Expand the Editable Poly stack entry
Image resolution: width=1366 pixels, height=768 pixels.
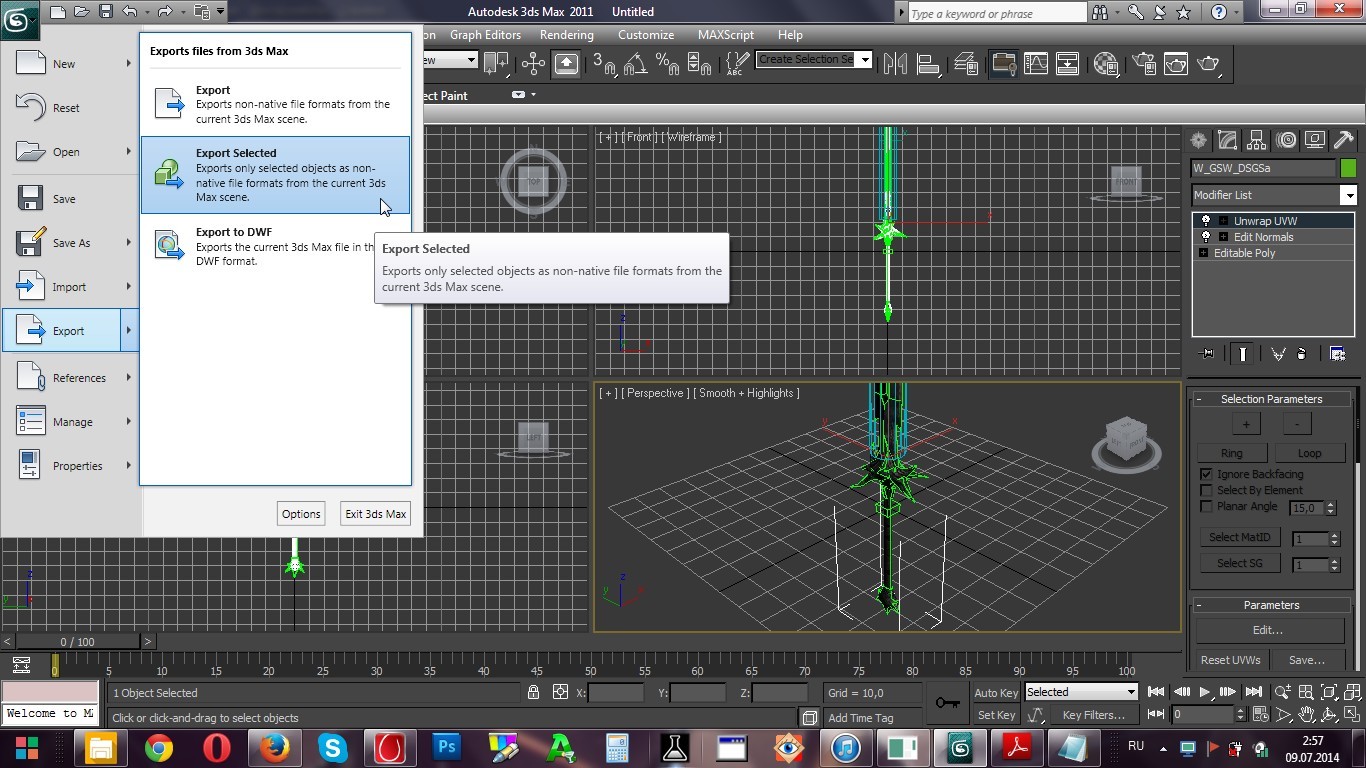1203,253
